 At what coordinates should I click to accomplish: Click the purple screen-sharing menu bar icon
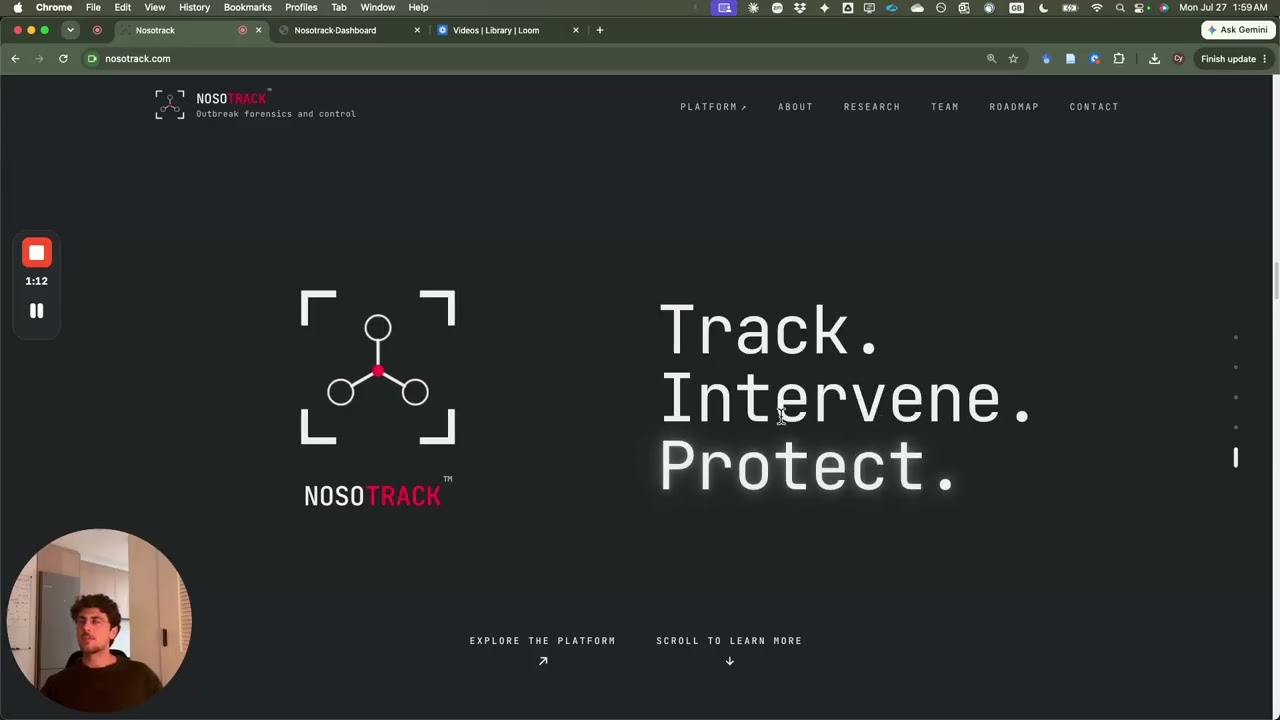click(724, 7)
